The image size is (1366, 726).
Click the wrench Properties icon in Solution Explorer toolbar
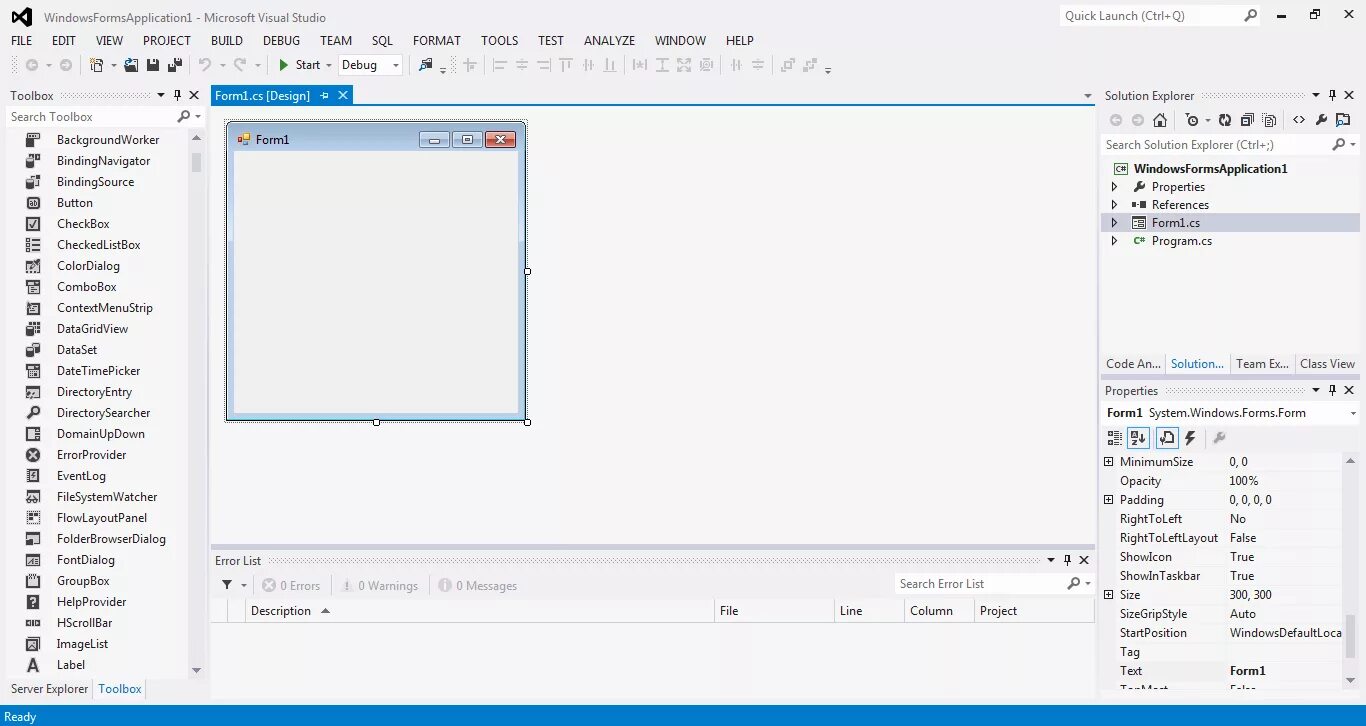[x=1321, y=120]
